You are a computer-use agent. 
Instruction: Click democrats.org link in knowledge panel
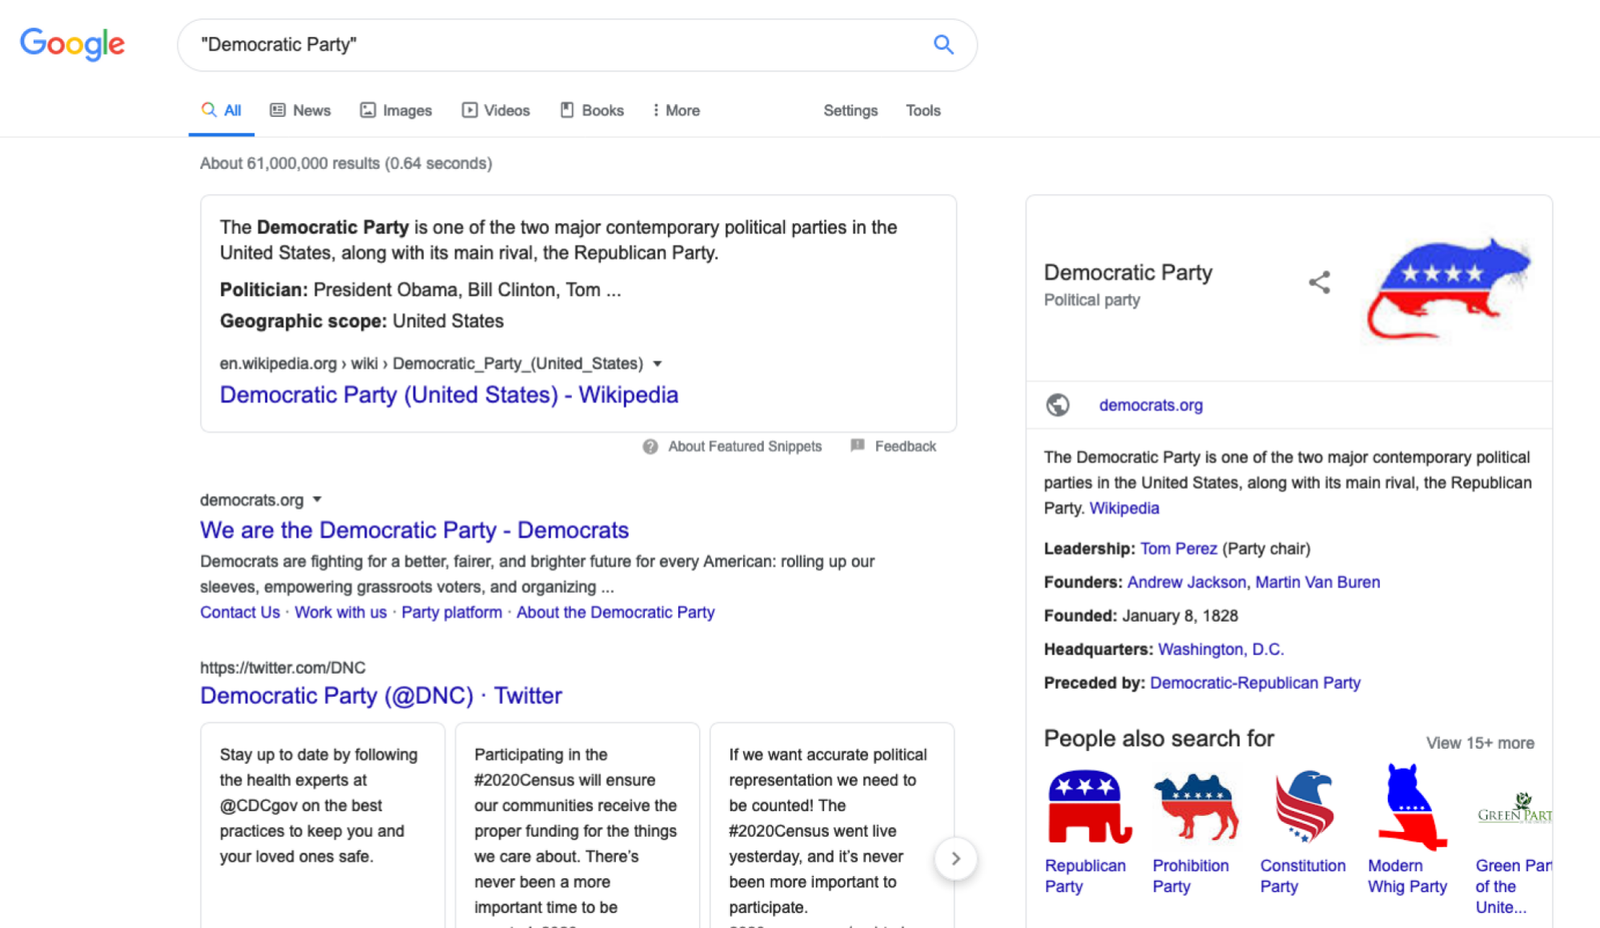(1151, 405)
